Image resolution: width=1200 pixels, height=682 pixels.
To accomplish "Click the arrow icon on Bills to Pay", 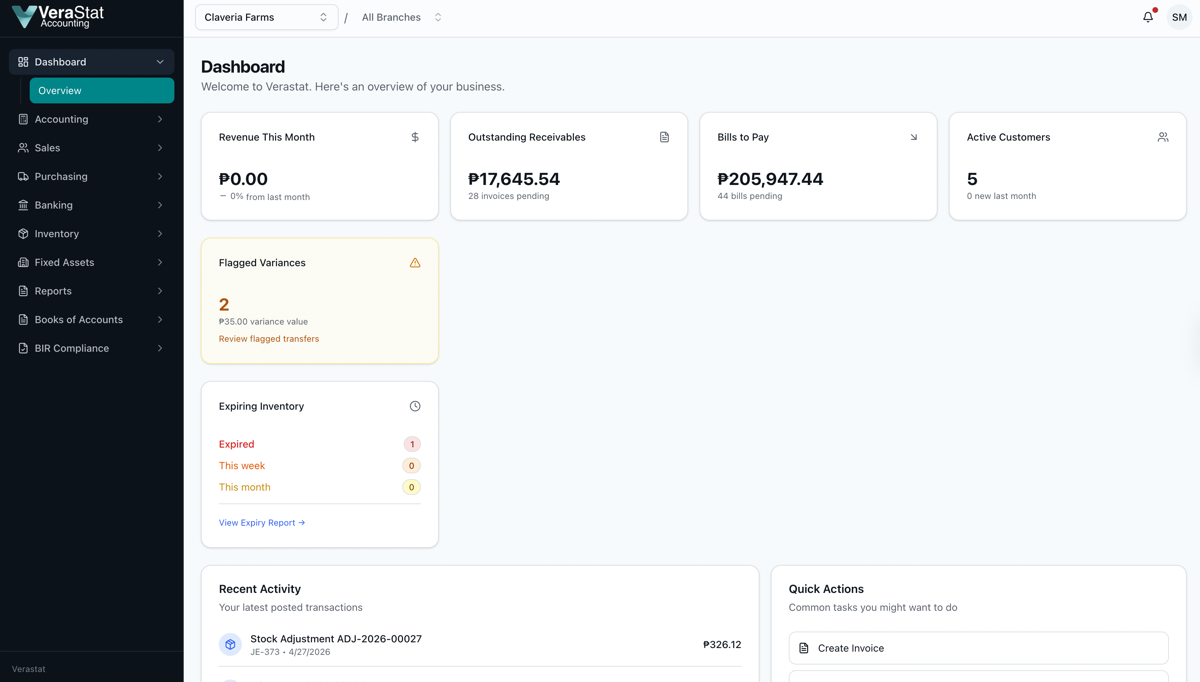I will point(914,137).
